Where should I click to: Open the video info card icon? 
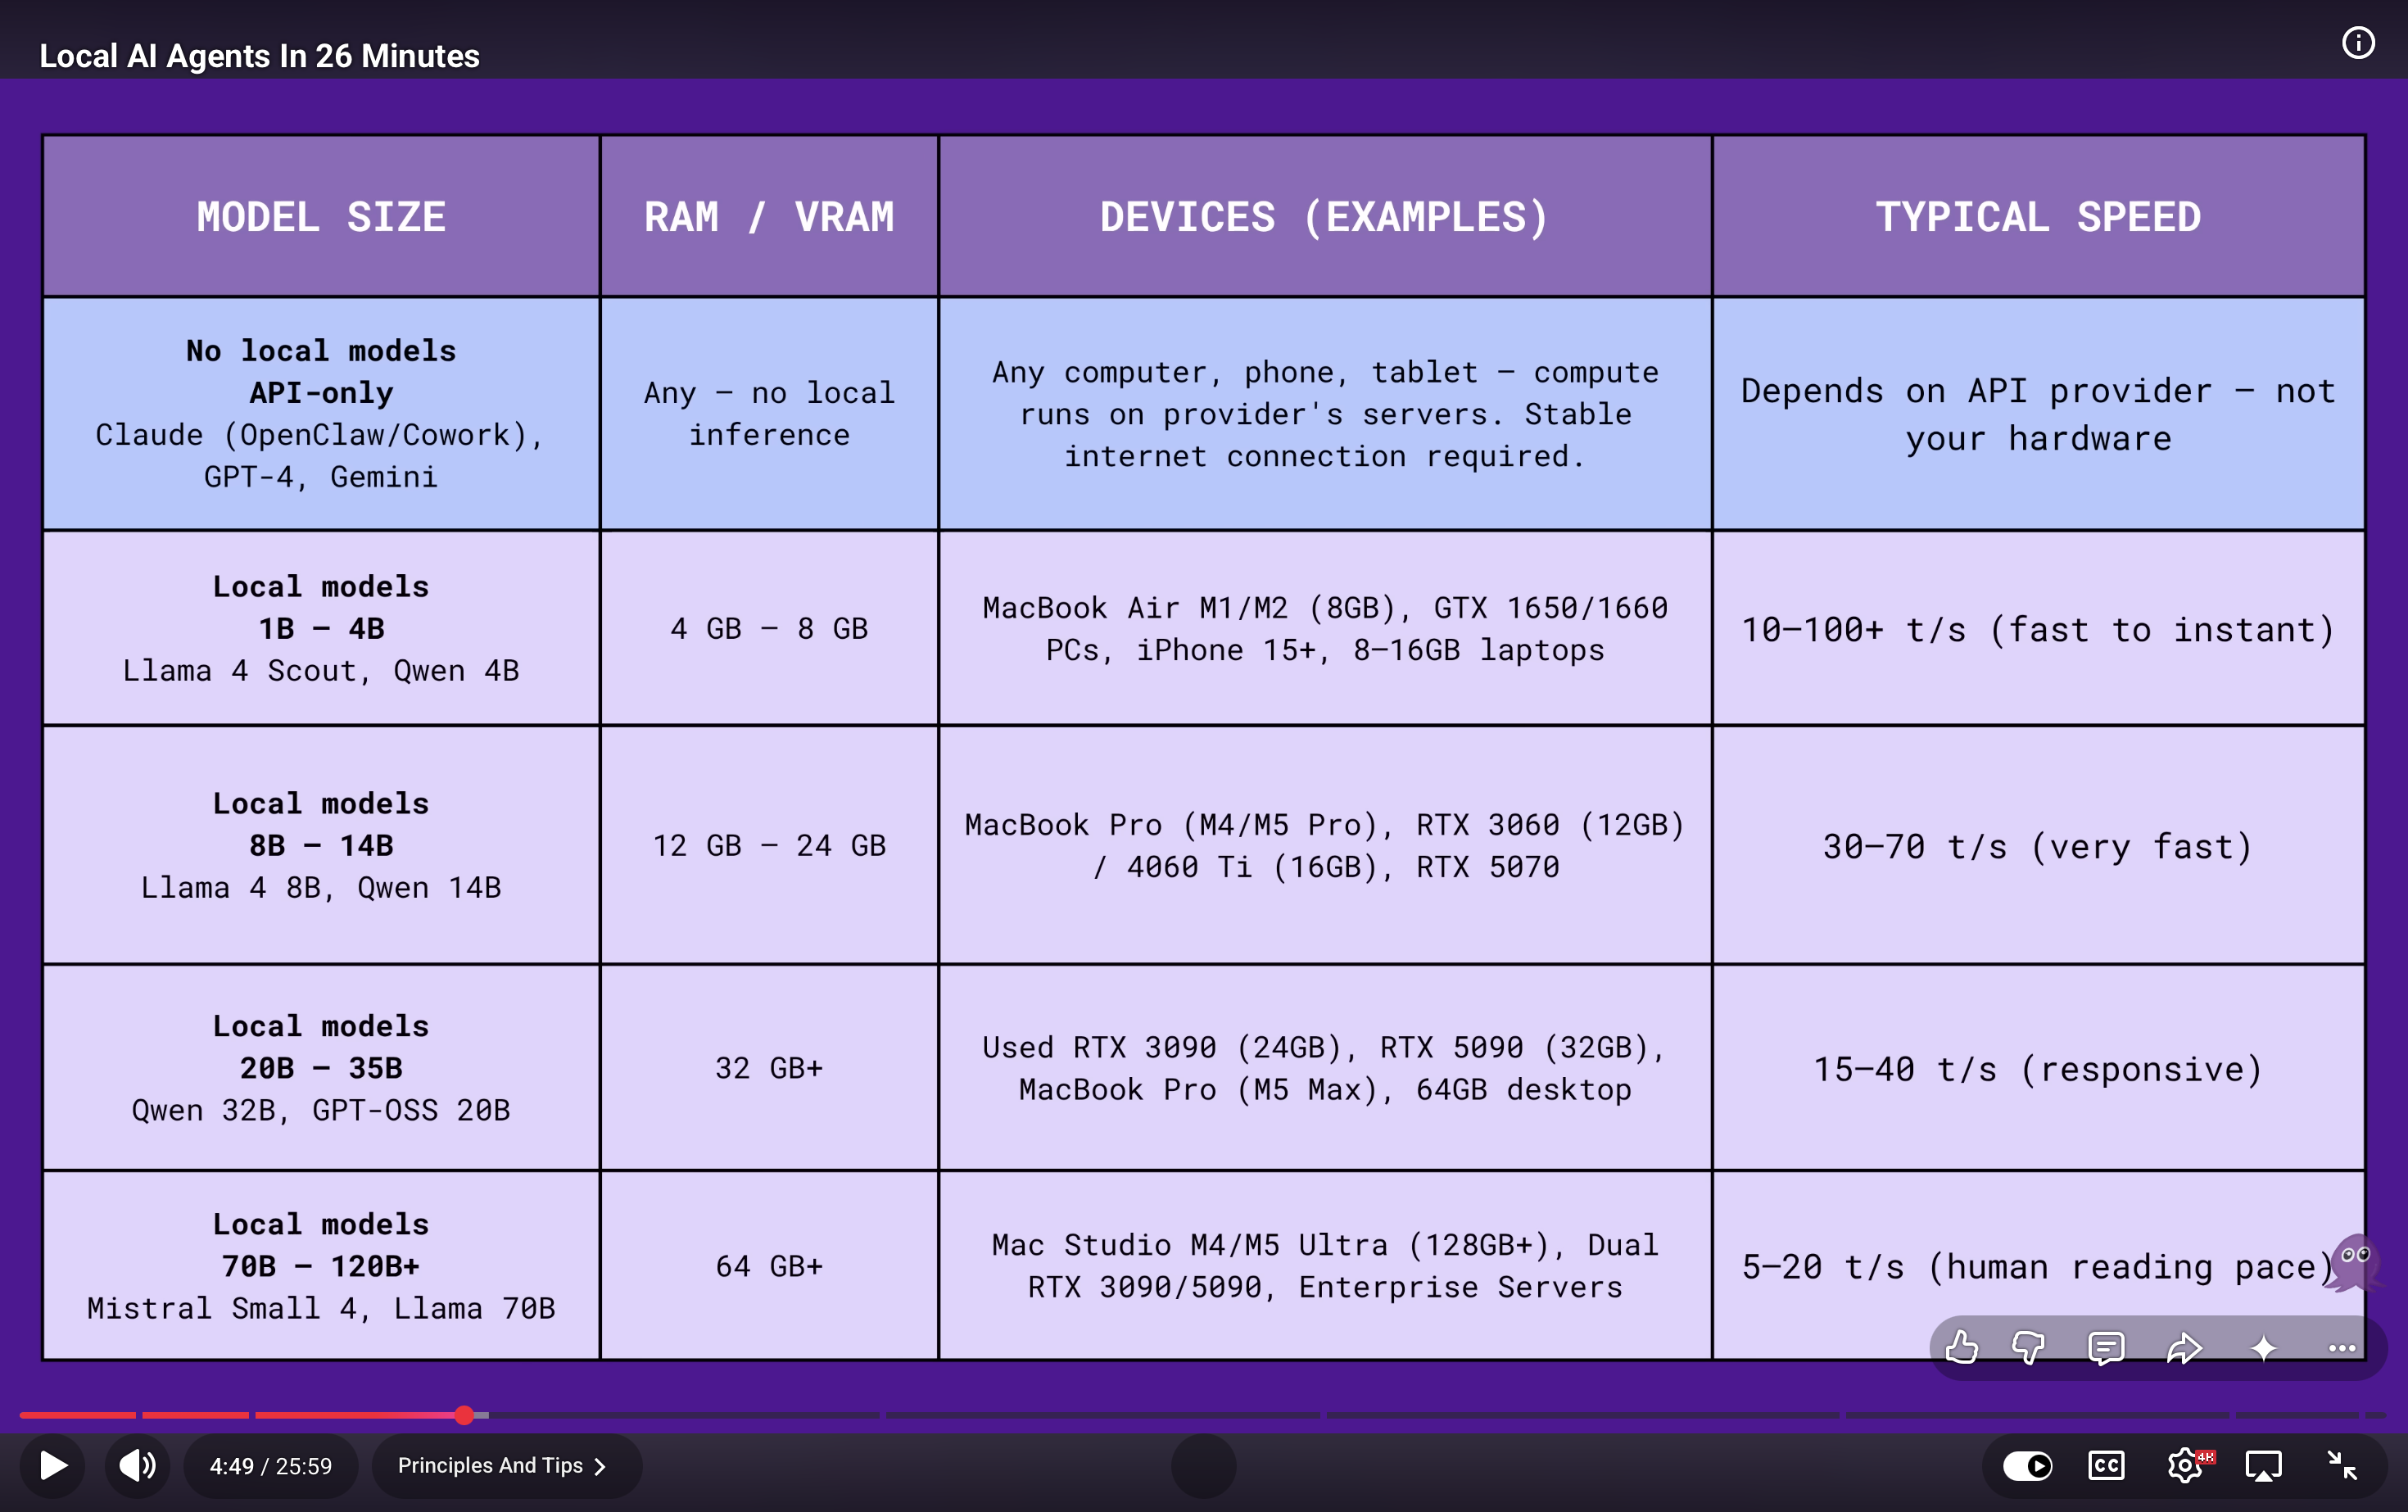tap(2358, 43)
